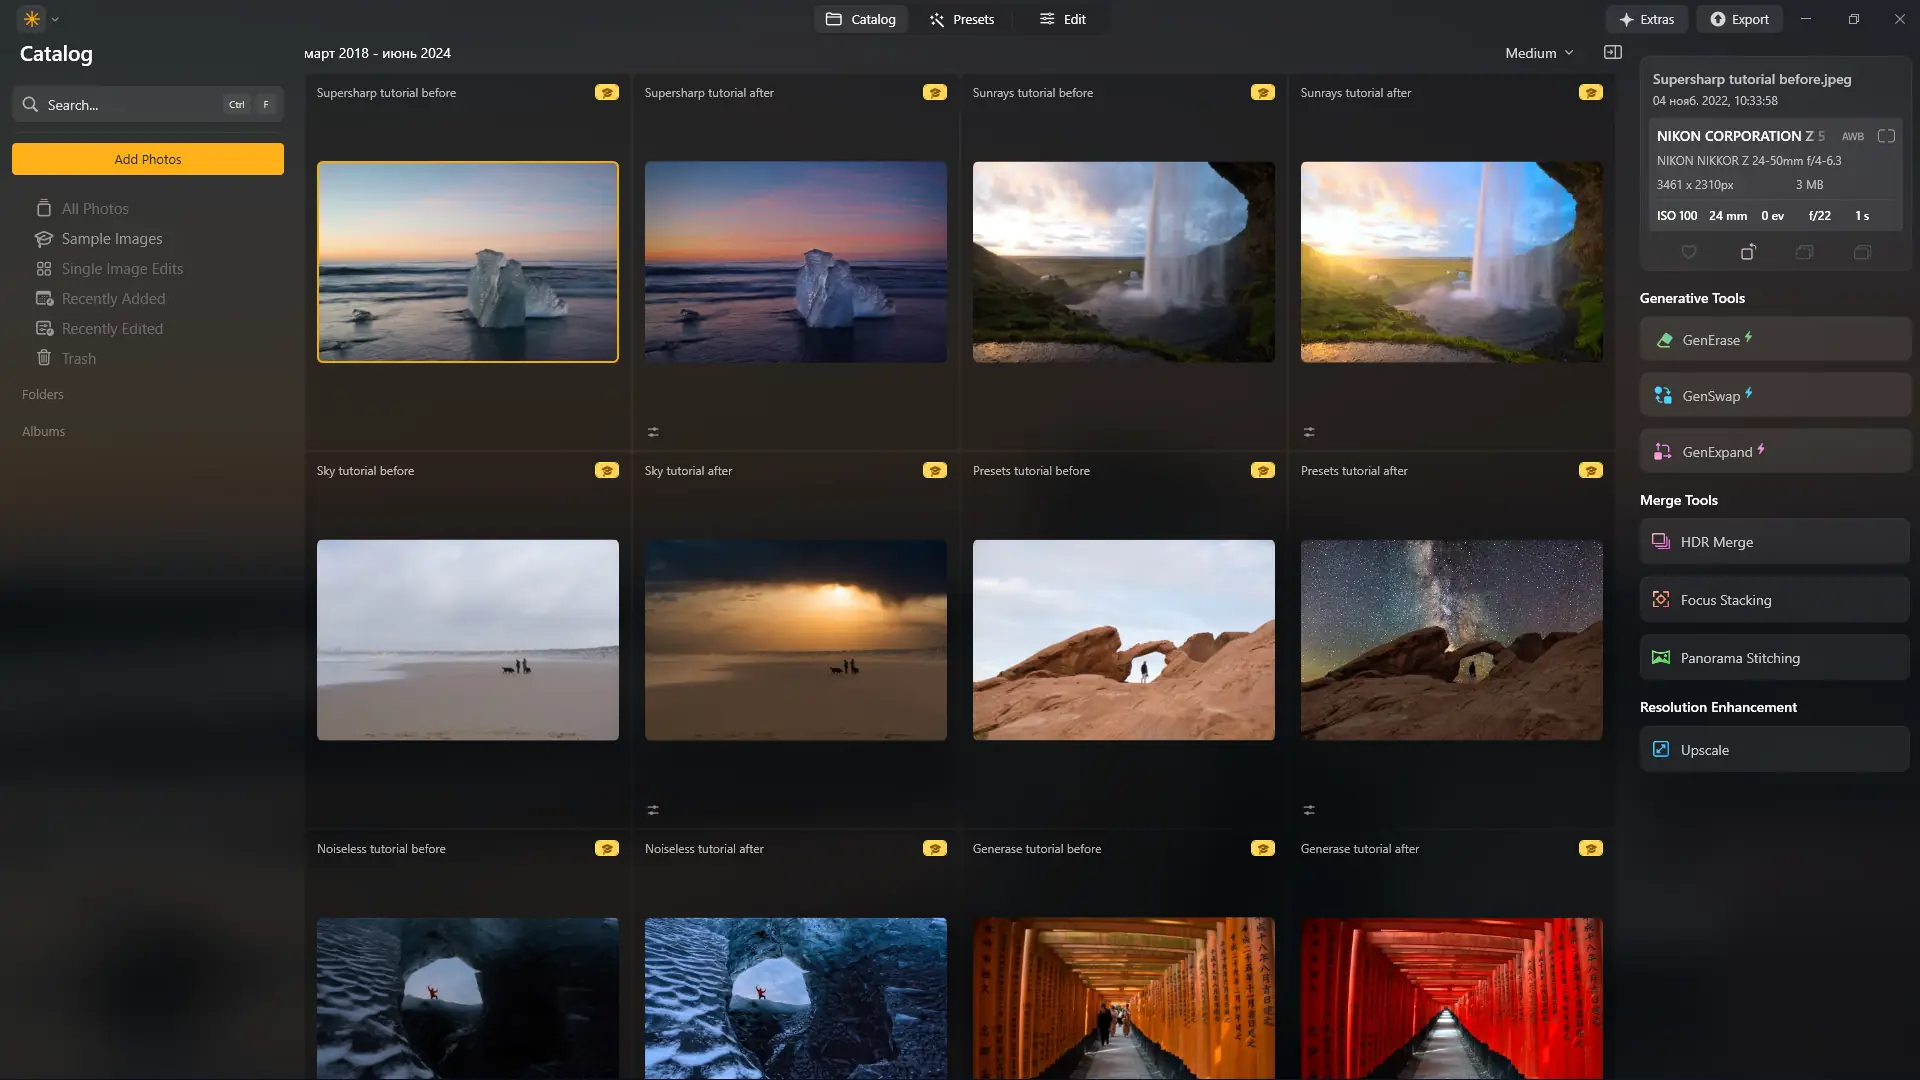1920x1080 pixels.
Task: Click the search magnifier icon in the sidebar
Action: (x=31, y=104)
